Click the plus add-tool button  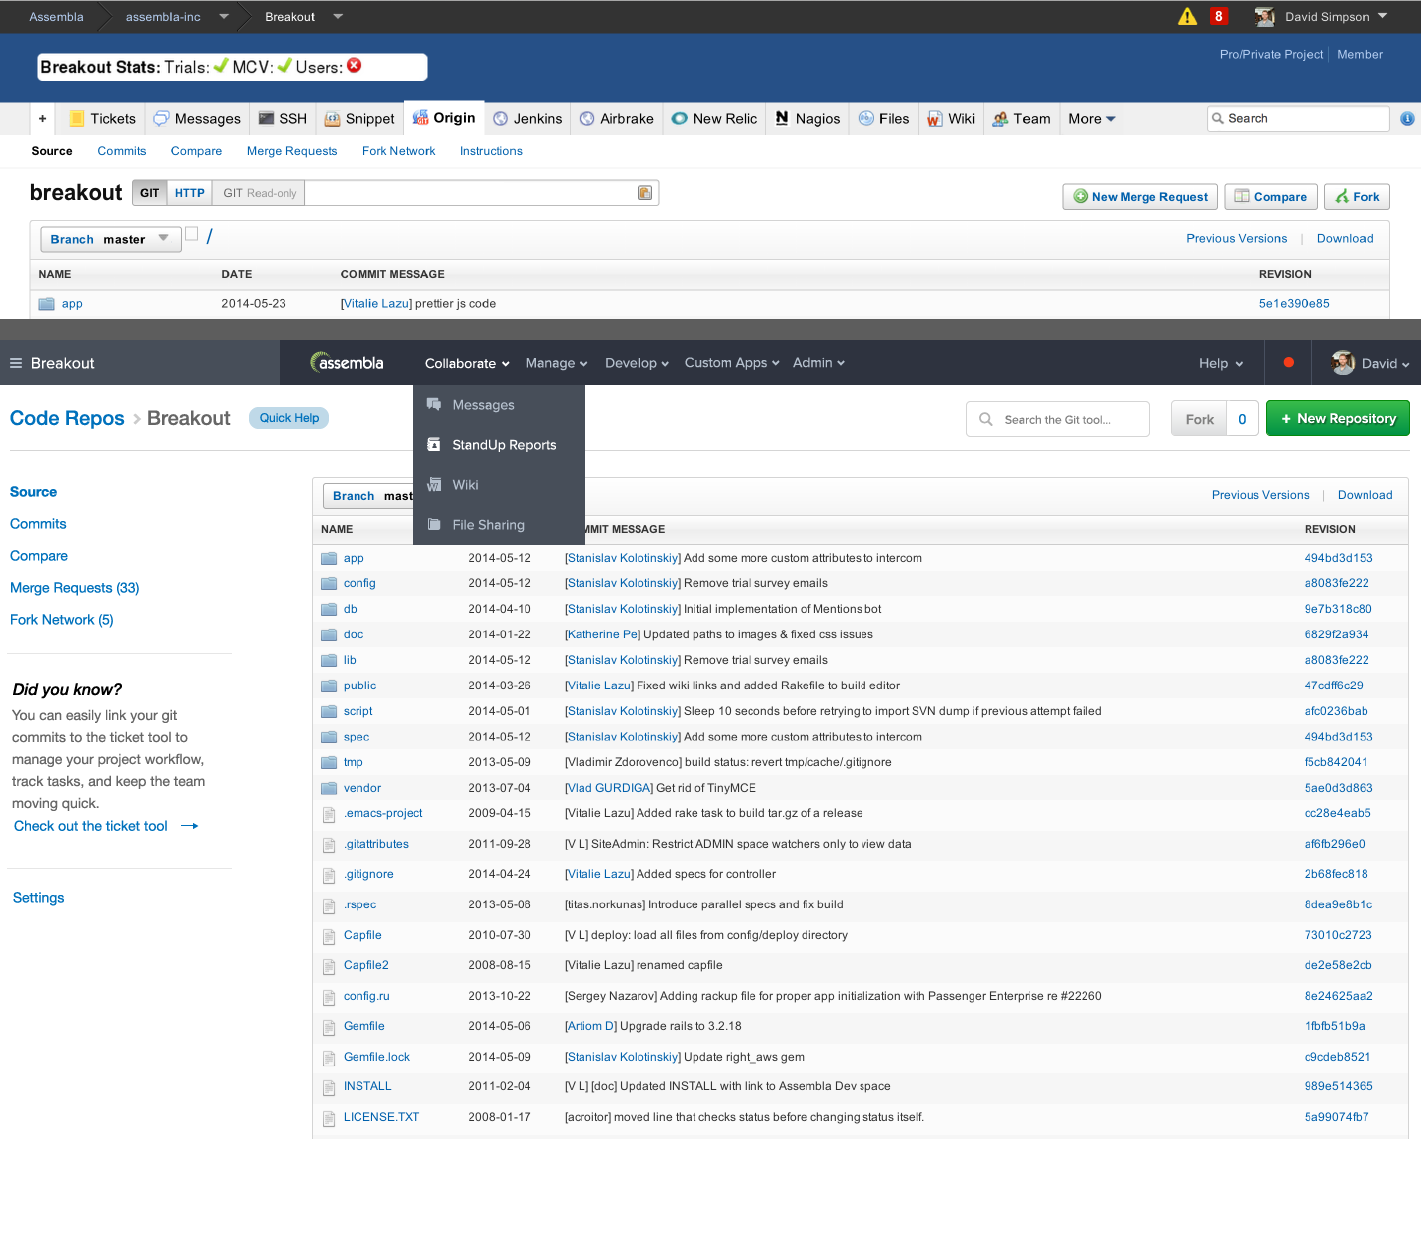(x=42, y=118)
